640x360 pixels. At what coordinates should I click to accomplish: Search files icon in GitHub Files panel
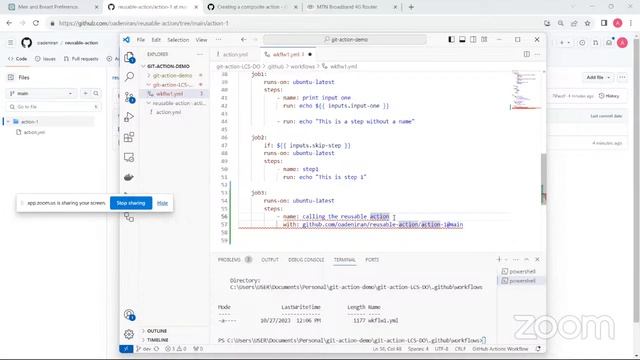pos(96,93)
